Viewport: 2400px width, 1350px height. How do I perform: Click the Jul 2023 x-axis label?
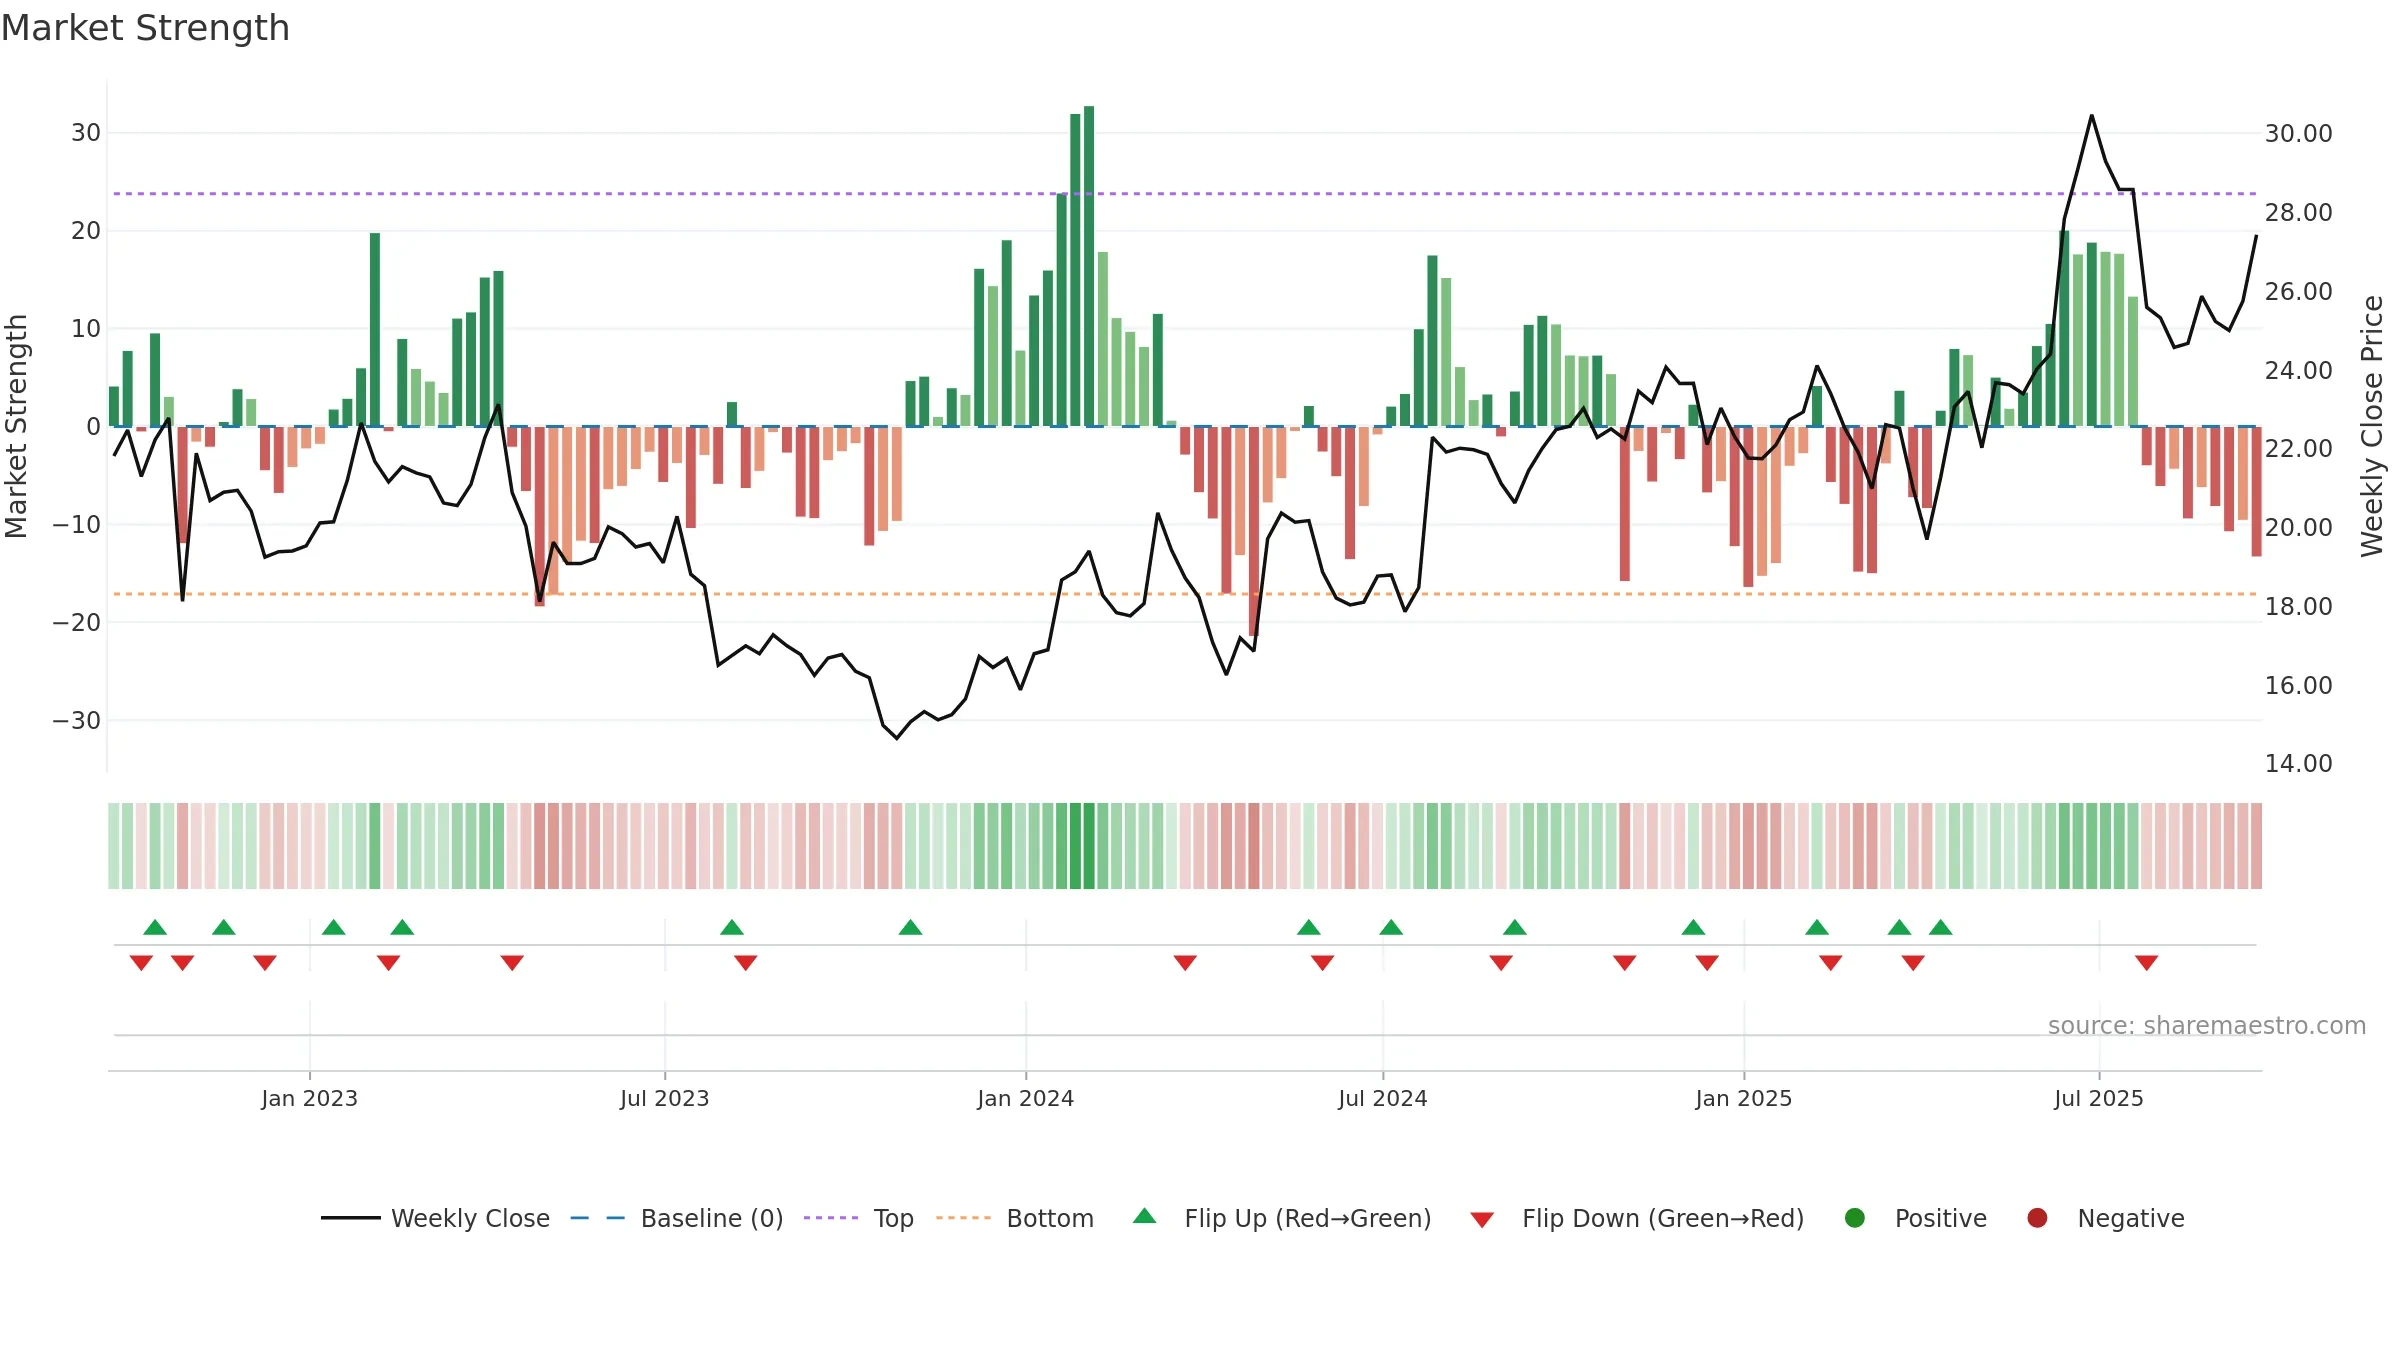tap(665, 1098)
